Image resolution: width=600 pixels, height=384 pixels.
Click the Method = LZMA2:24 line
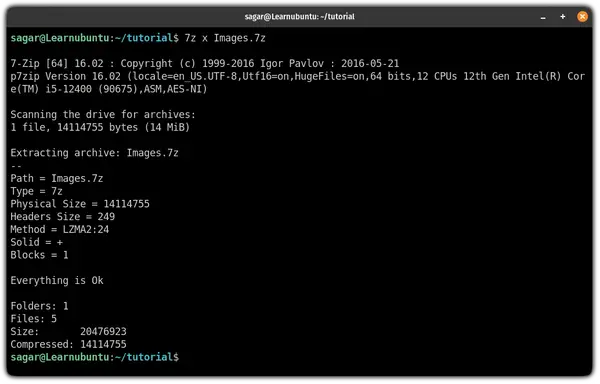tap(60, 229)
